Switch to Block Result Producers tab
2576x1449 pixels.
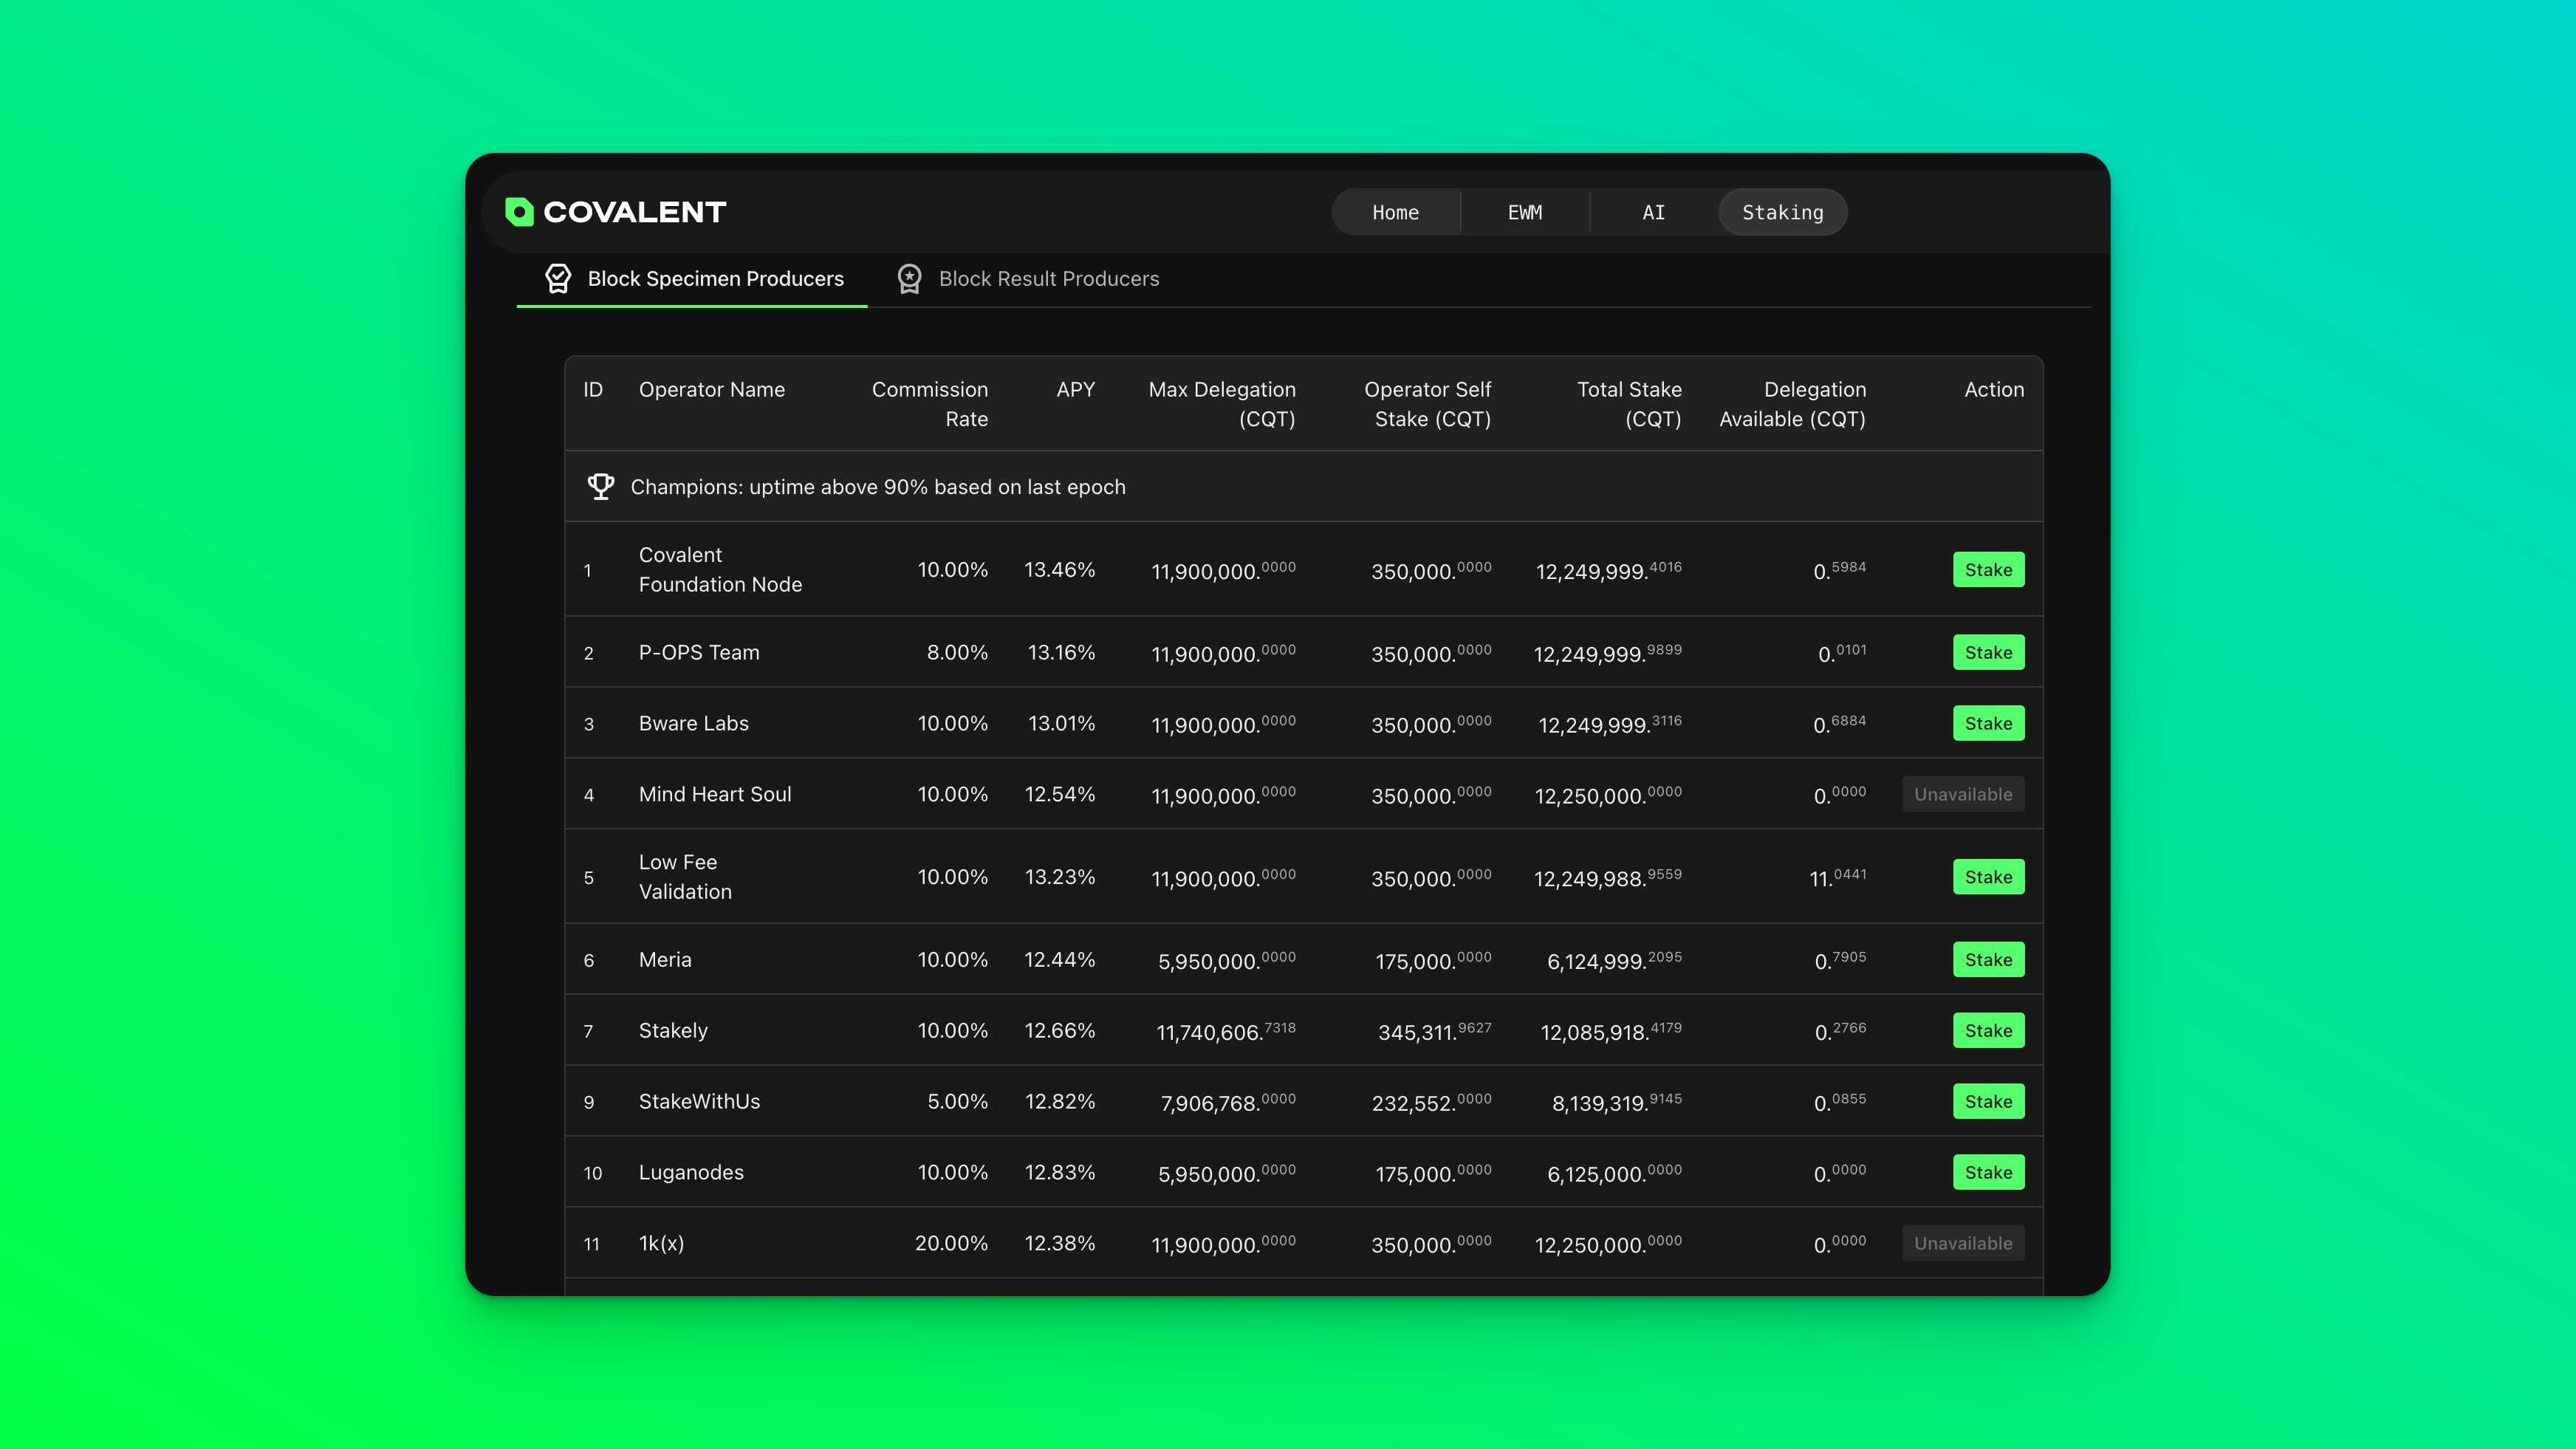pyautogui.click(x=1028, y=279)
